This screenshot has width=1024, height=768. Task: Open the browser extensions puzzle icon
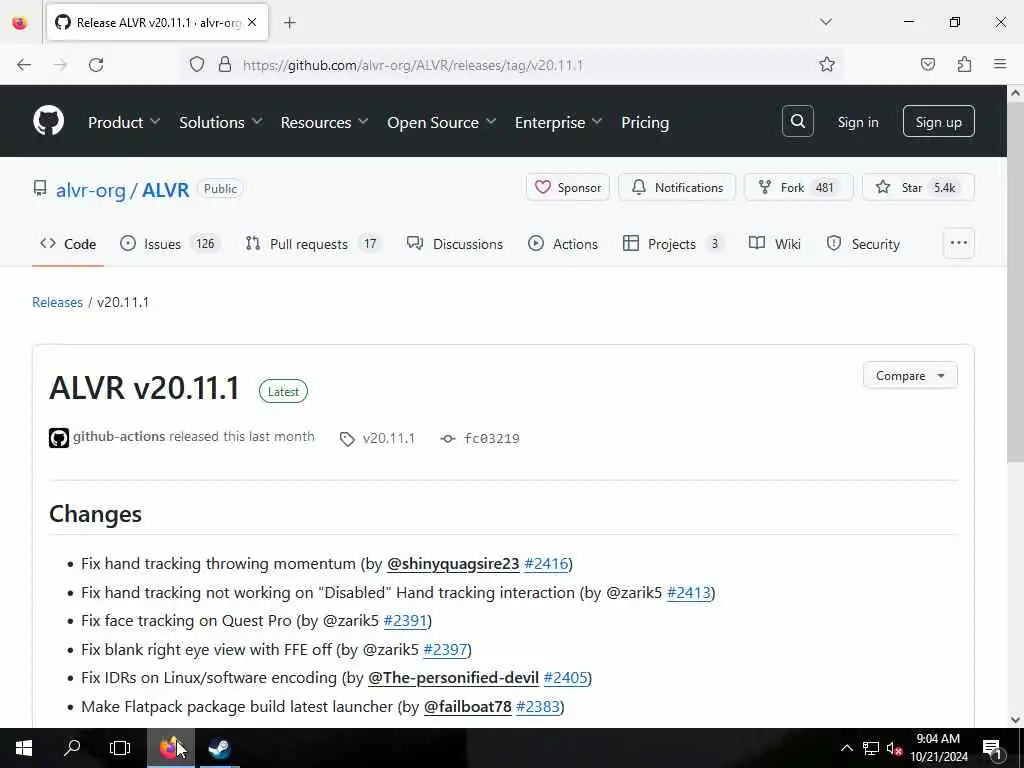point(964,64)
